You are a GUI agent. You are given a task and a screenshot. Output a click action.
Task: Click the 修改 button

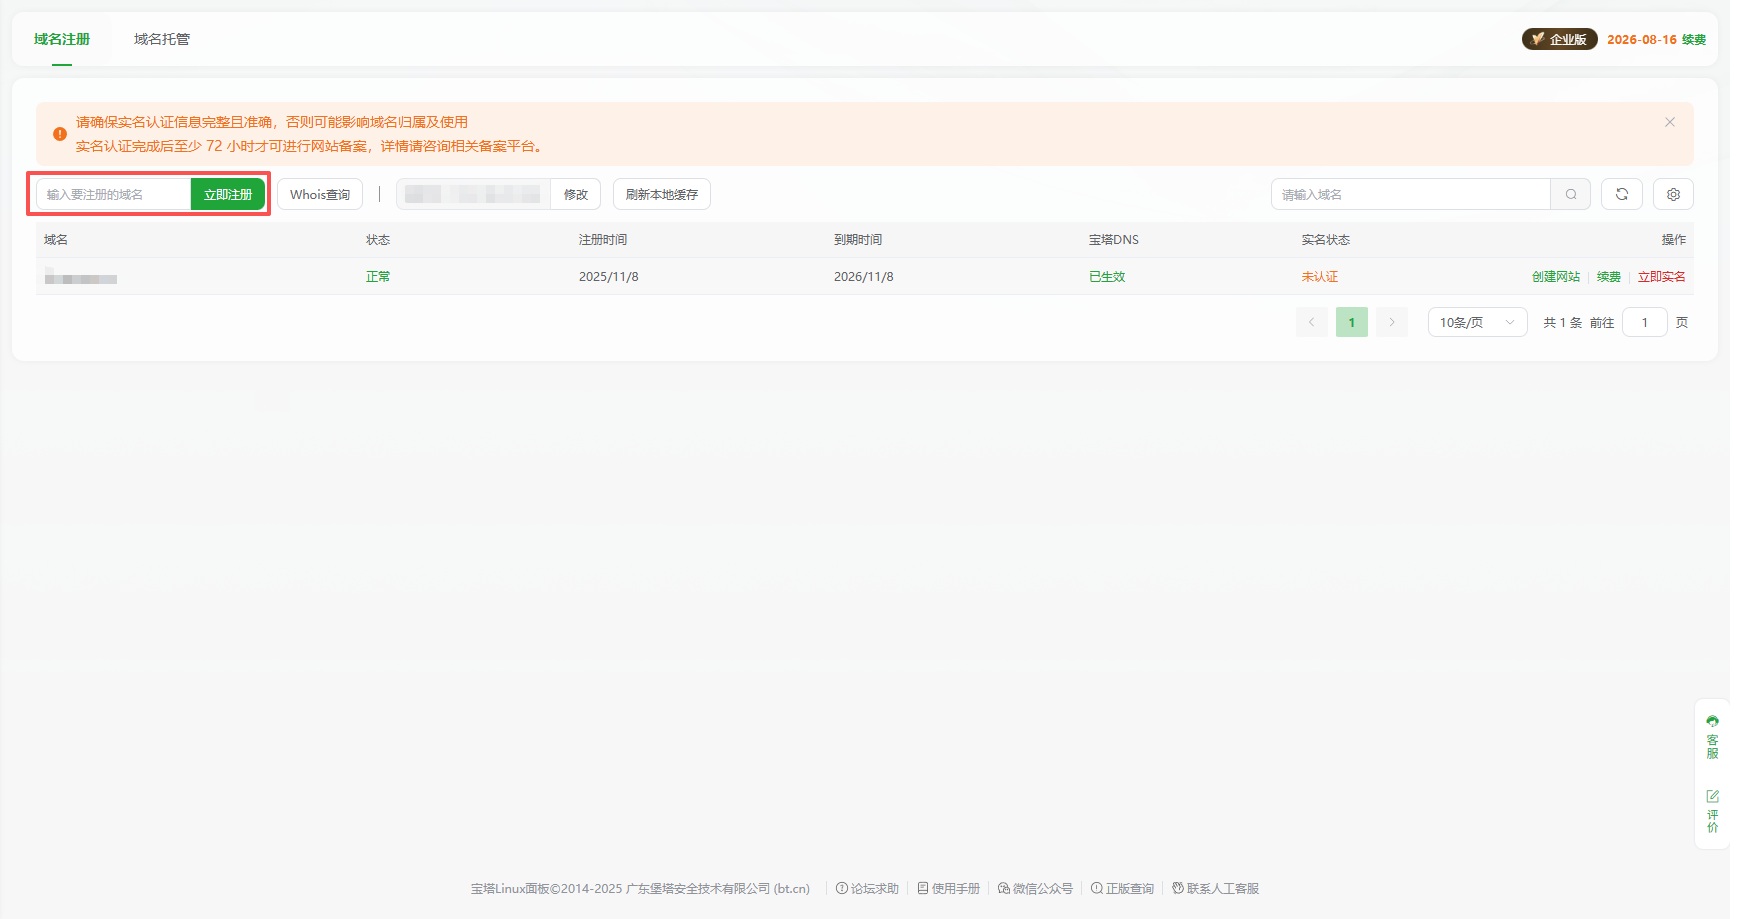coord(575,194)
